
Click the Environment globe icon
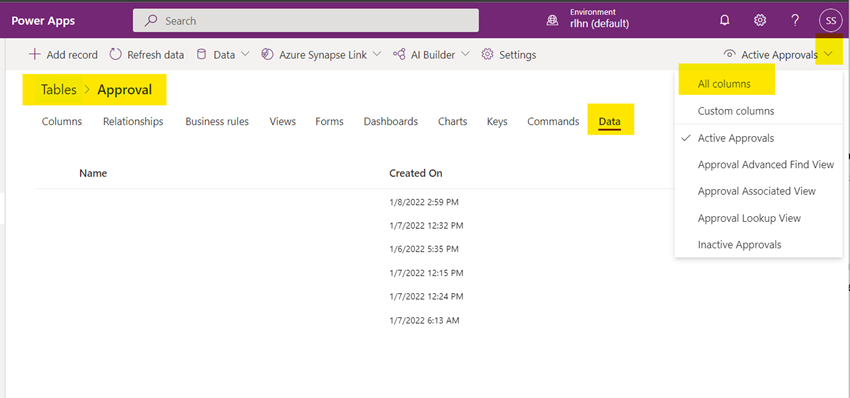552,21
